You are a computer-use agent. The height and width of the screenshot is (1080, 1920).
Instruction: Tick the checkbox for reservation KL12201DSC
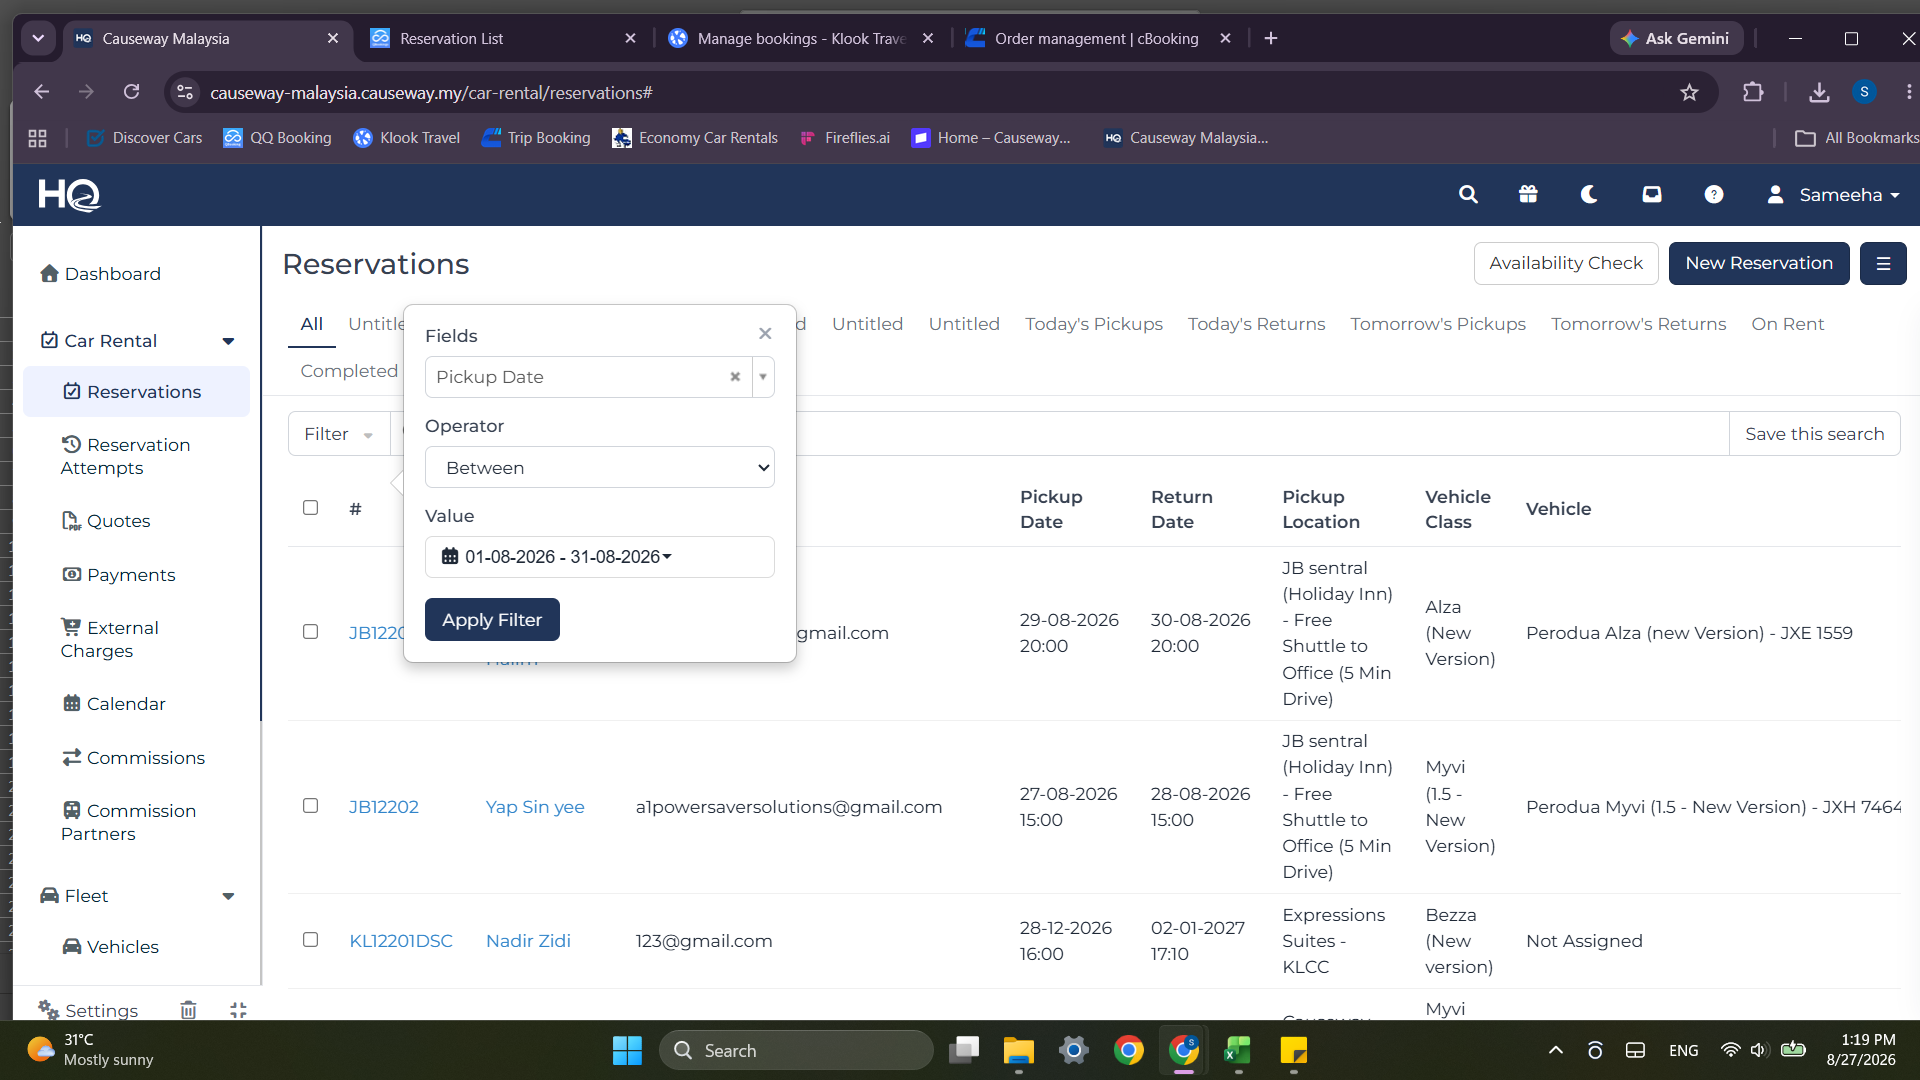pos(311,940)
